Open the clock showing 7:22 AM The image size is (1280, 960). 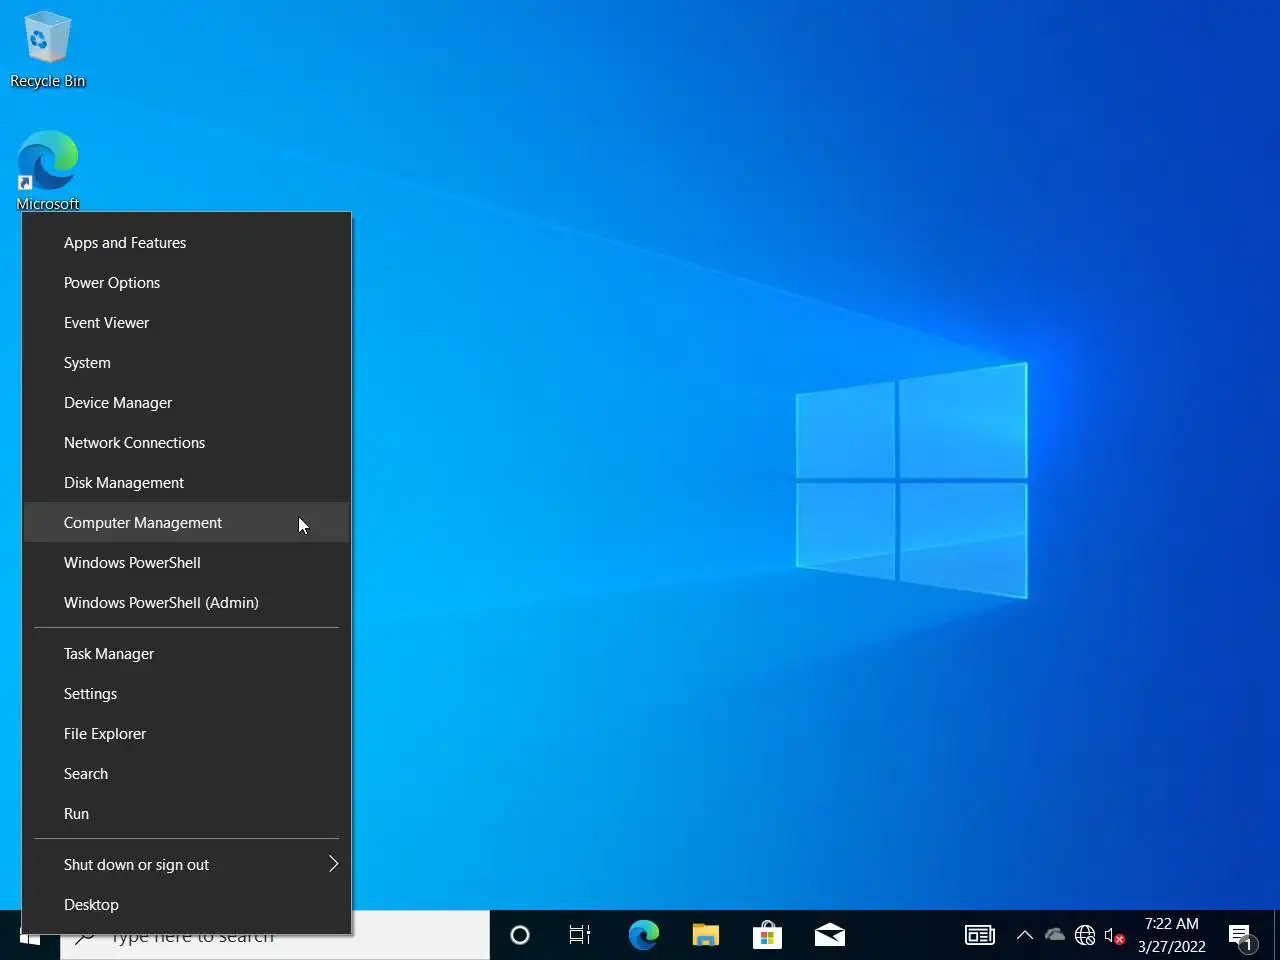pyautogui.click(x=1172, y=935)
